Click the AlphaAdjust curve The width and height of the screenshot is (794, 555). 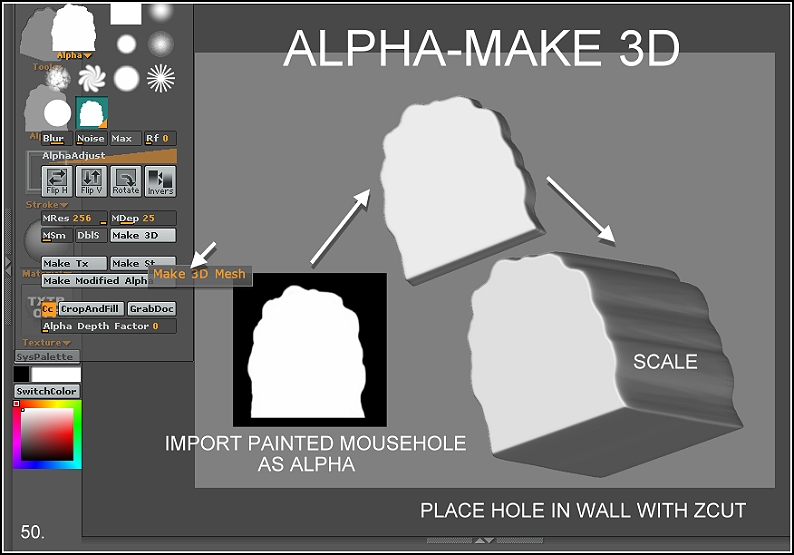click(109, 156)
